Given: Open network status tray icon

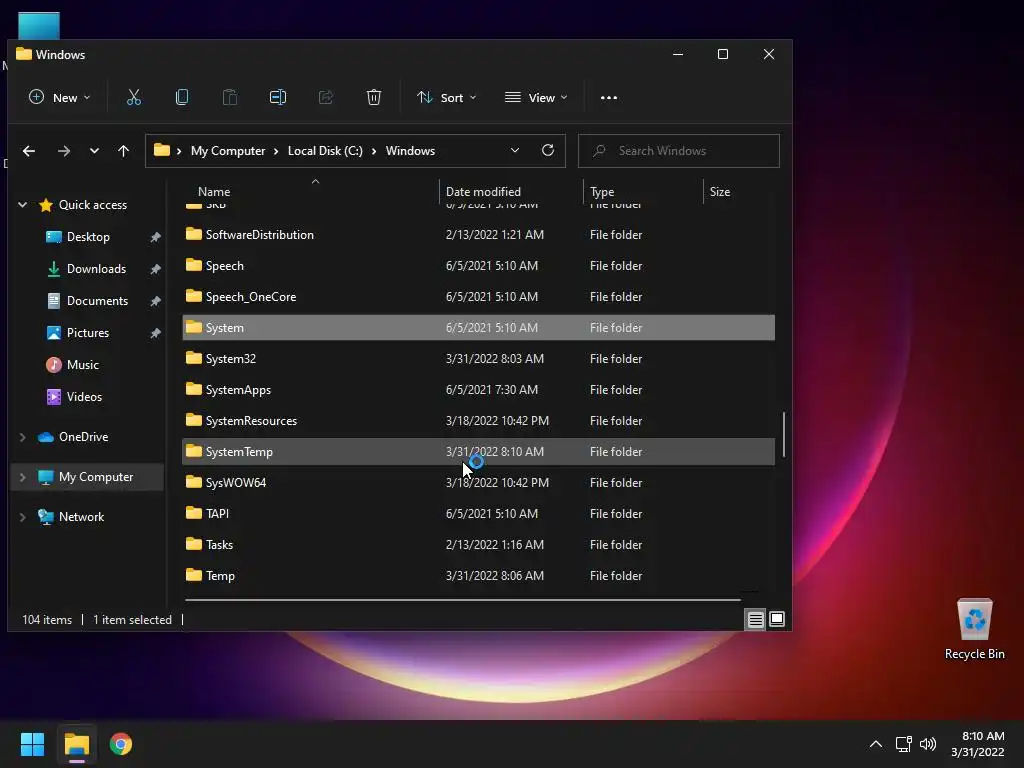Looking at the screenshot, I should [x=903, y=744].
